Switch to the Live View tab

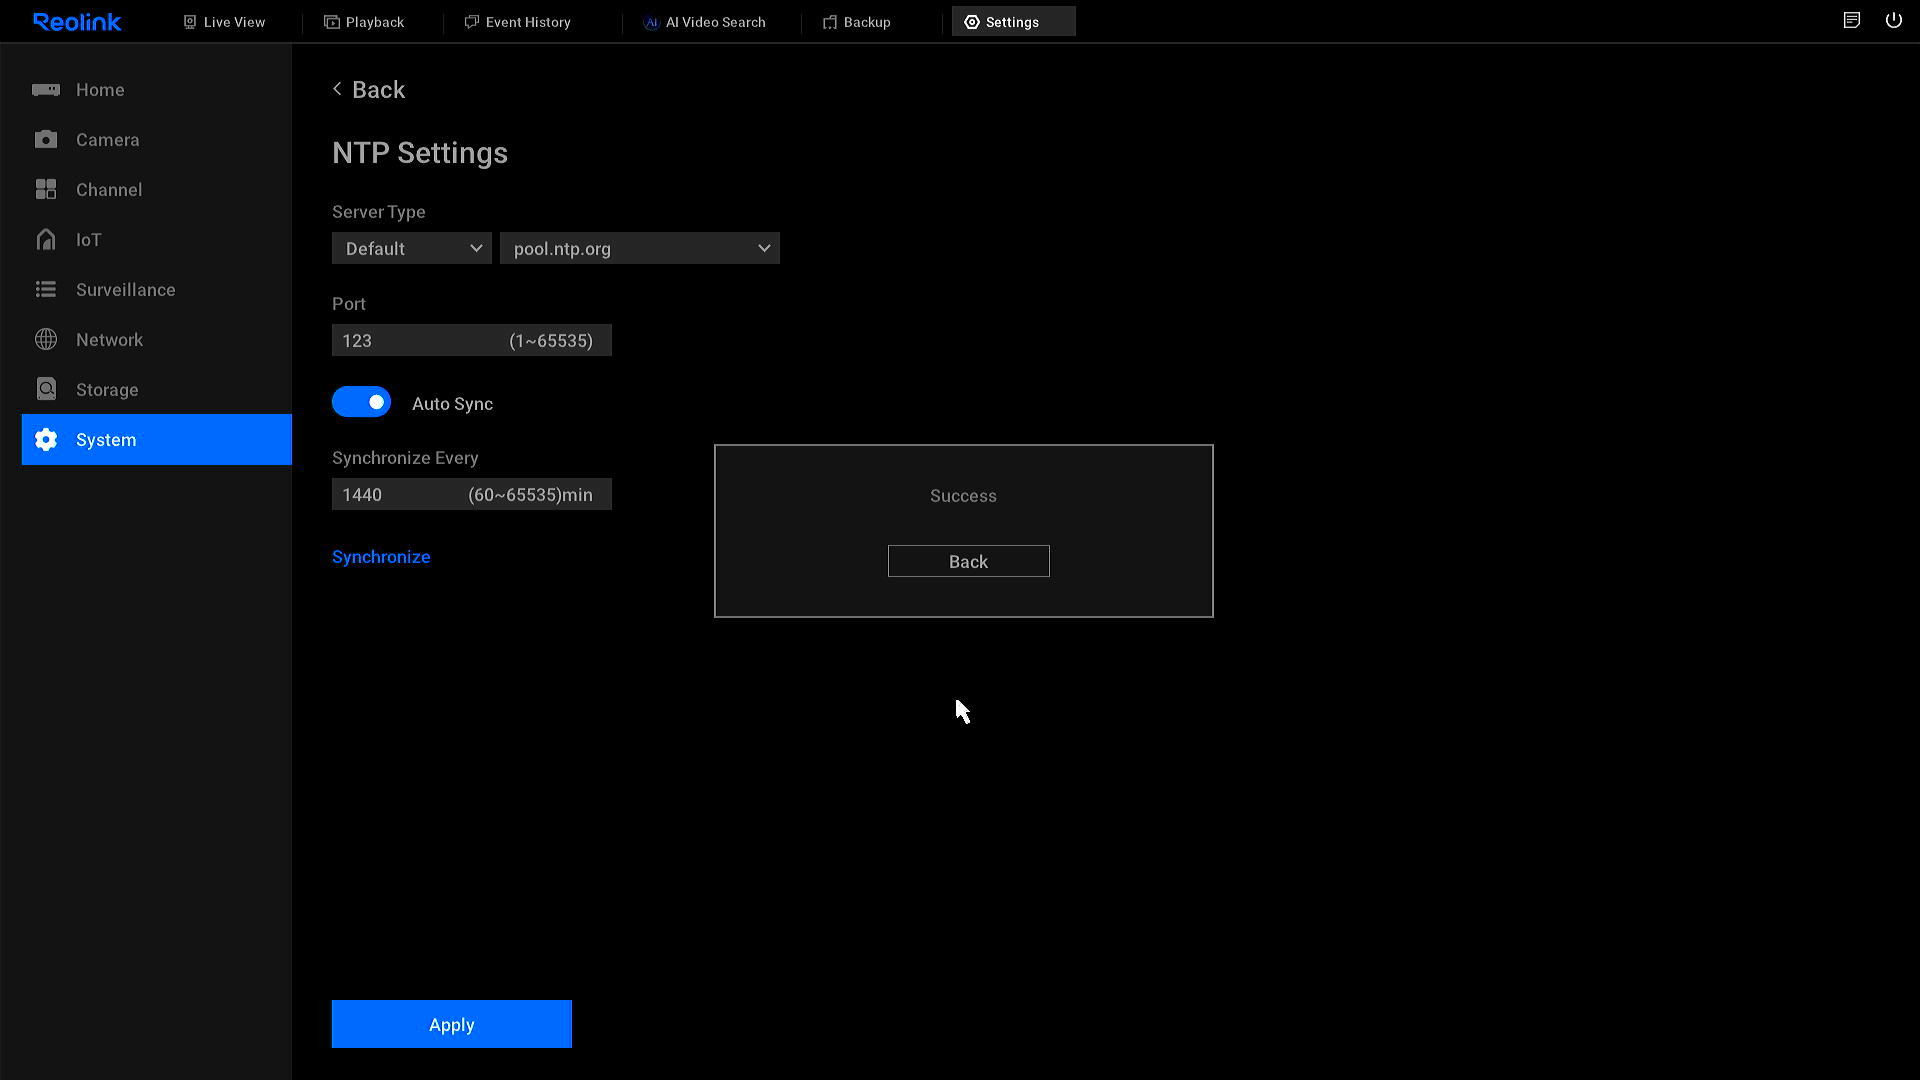pyautogui.click(x=224, y=22)
